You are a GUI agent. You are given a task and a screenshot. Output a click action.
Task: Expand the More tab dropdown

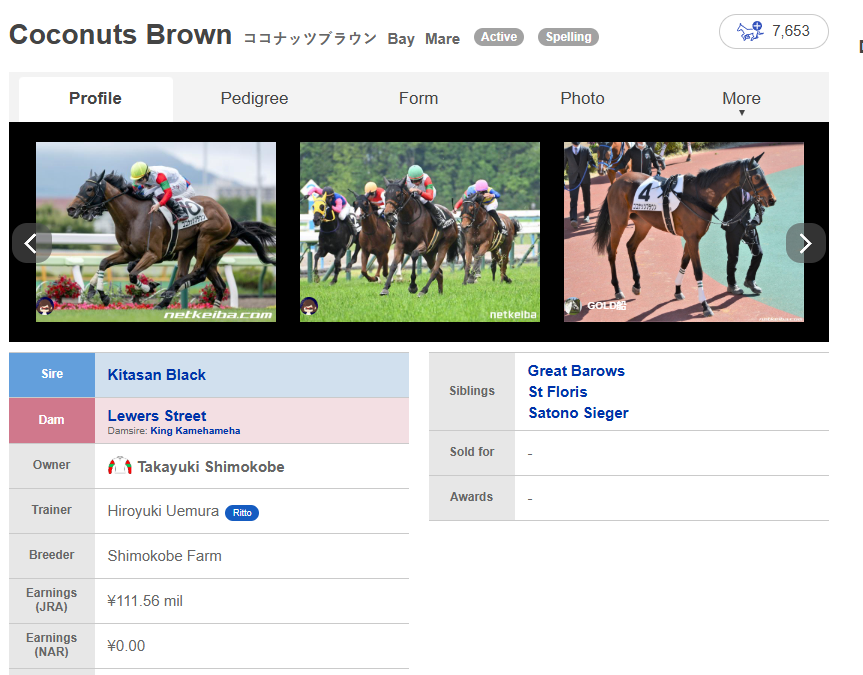click(x=741, y=99)
